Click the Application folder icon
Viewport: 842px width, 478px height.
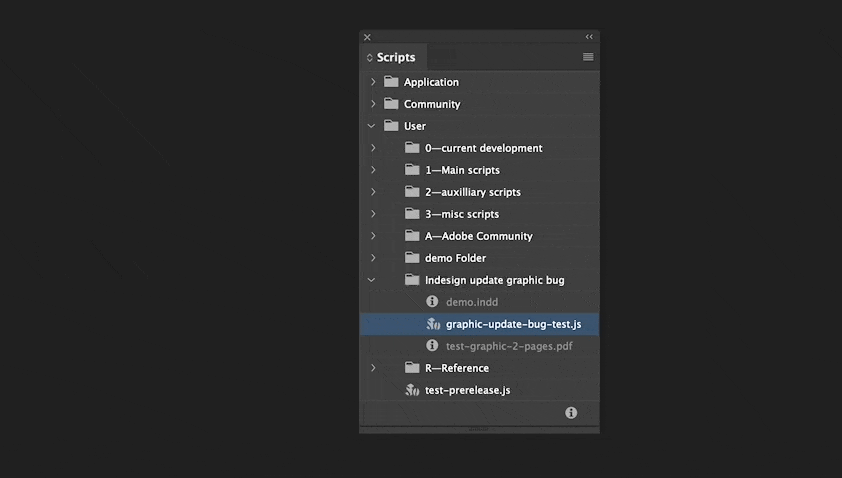pyautogui.click(x=391, y=82)
